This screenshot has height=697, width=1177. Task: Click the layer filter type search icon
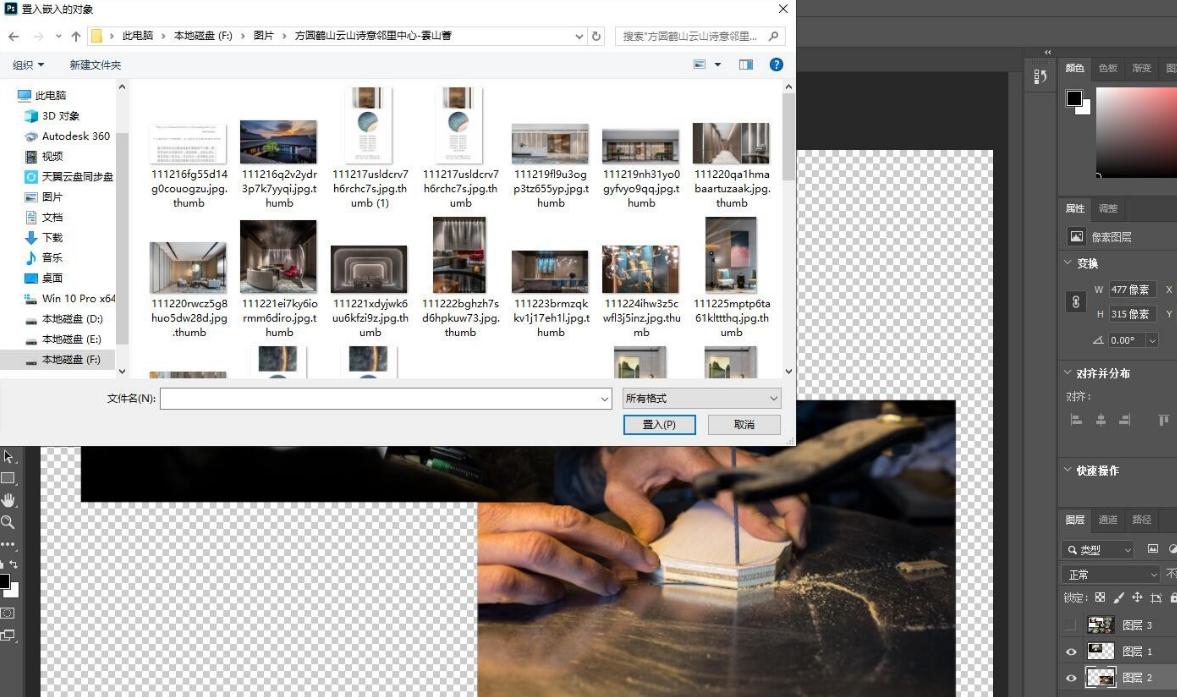[x=1072, y=549]
